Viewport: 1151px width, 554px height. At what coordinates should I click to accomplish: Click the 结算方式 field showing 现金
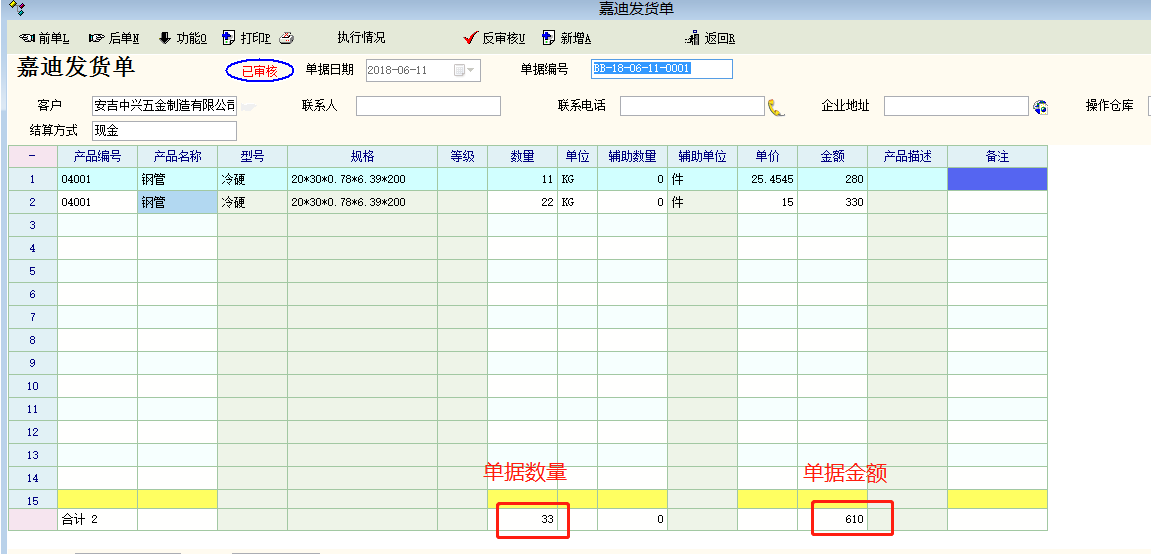tap(164, 131)
